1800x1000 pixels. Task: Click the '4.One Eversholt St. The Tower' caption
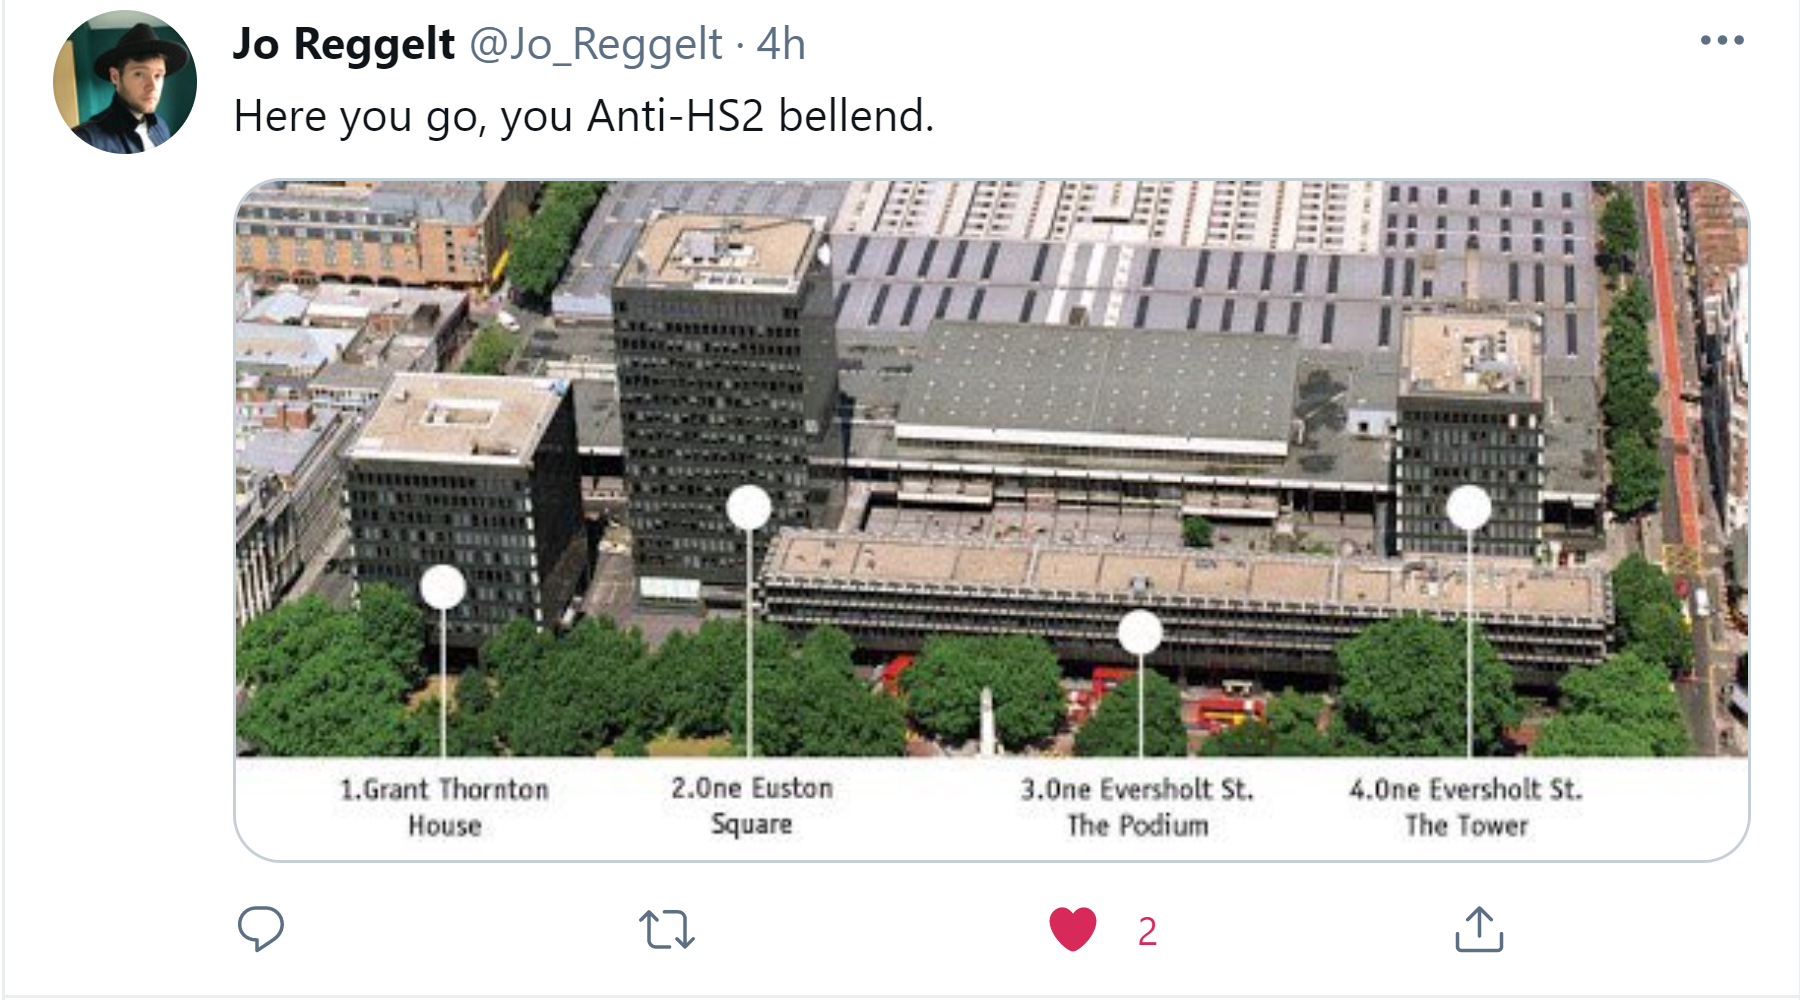tap(1466, 807)
